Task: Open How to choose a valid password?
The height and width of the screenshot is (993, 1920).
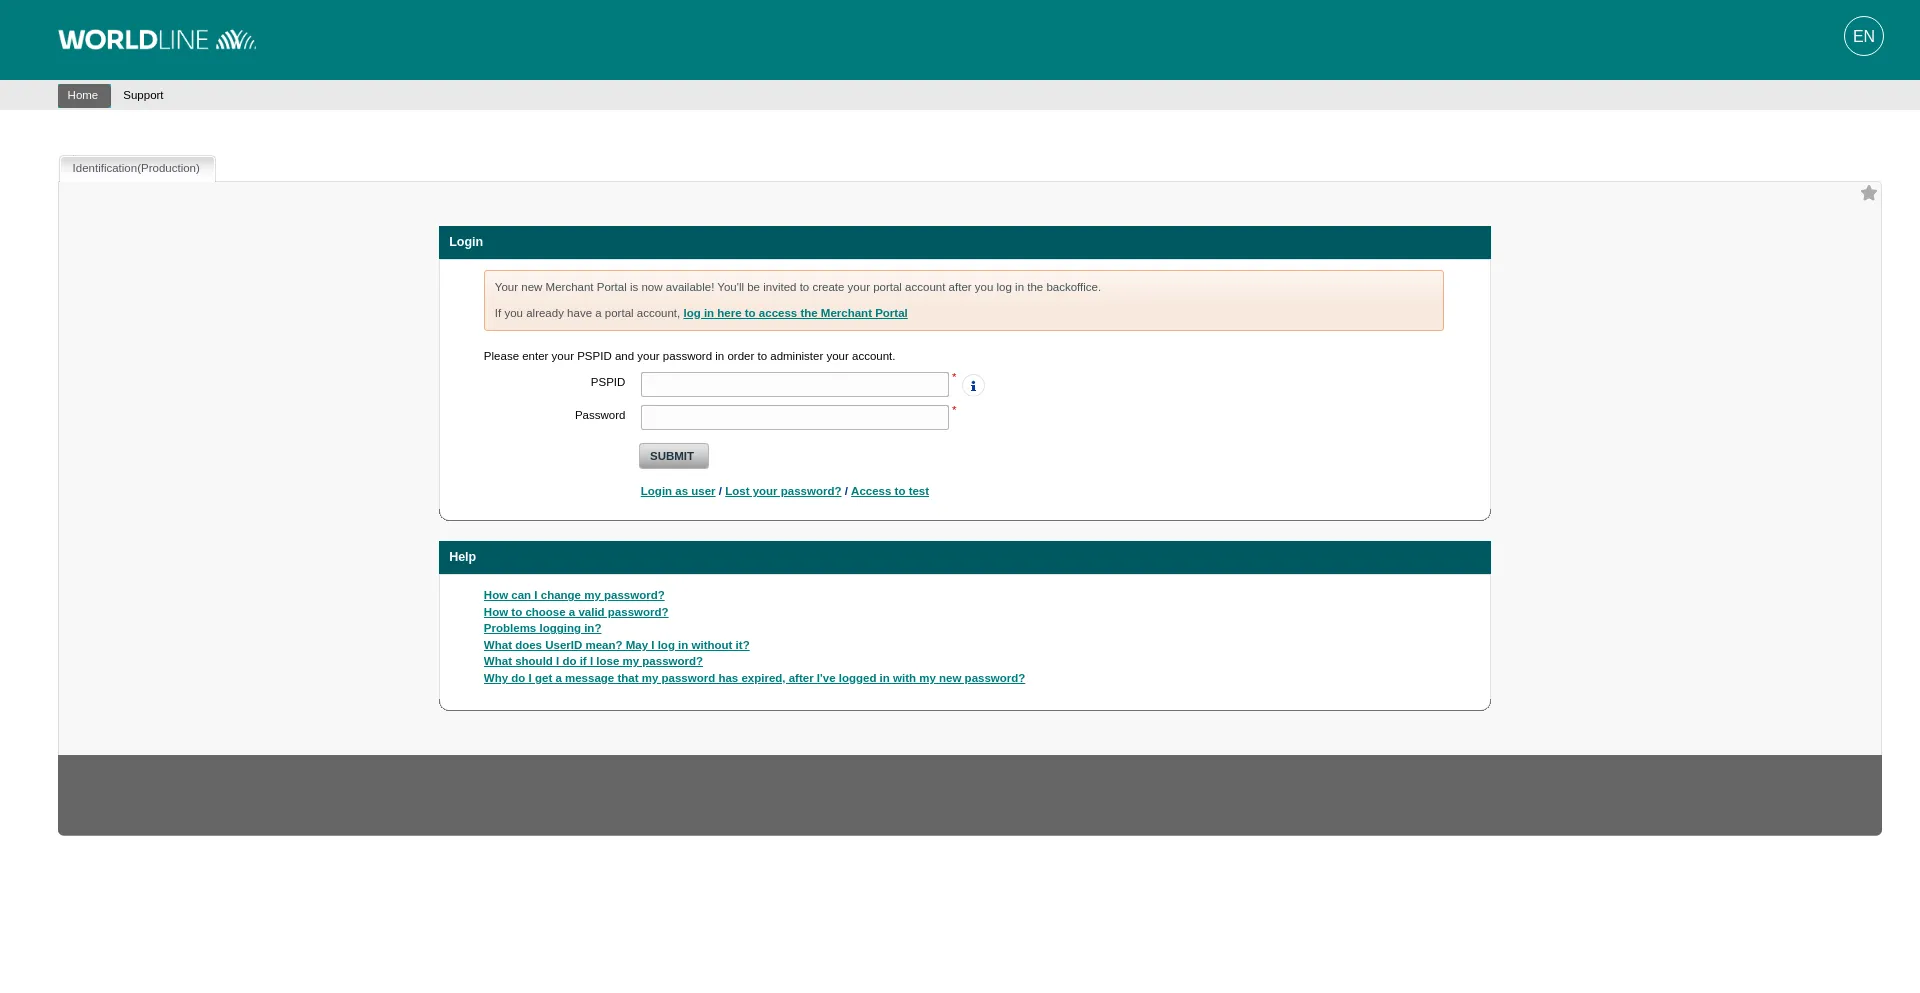Action: click(x=576, y=612)
